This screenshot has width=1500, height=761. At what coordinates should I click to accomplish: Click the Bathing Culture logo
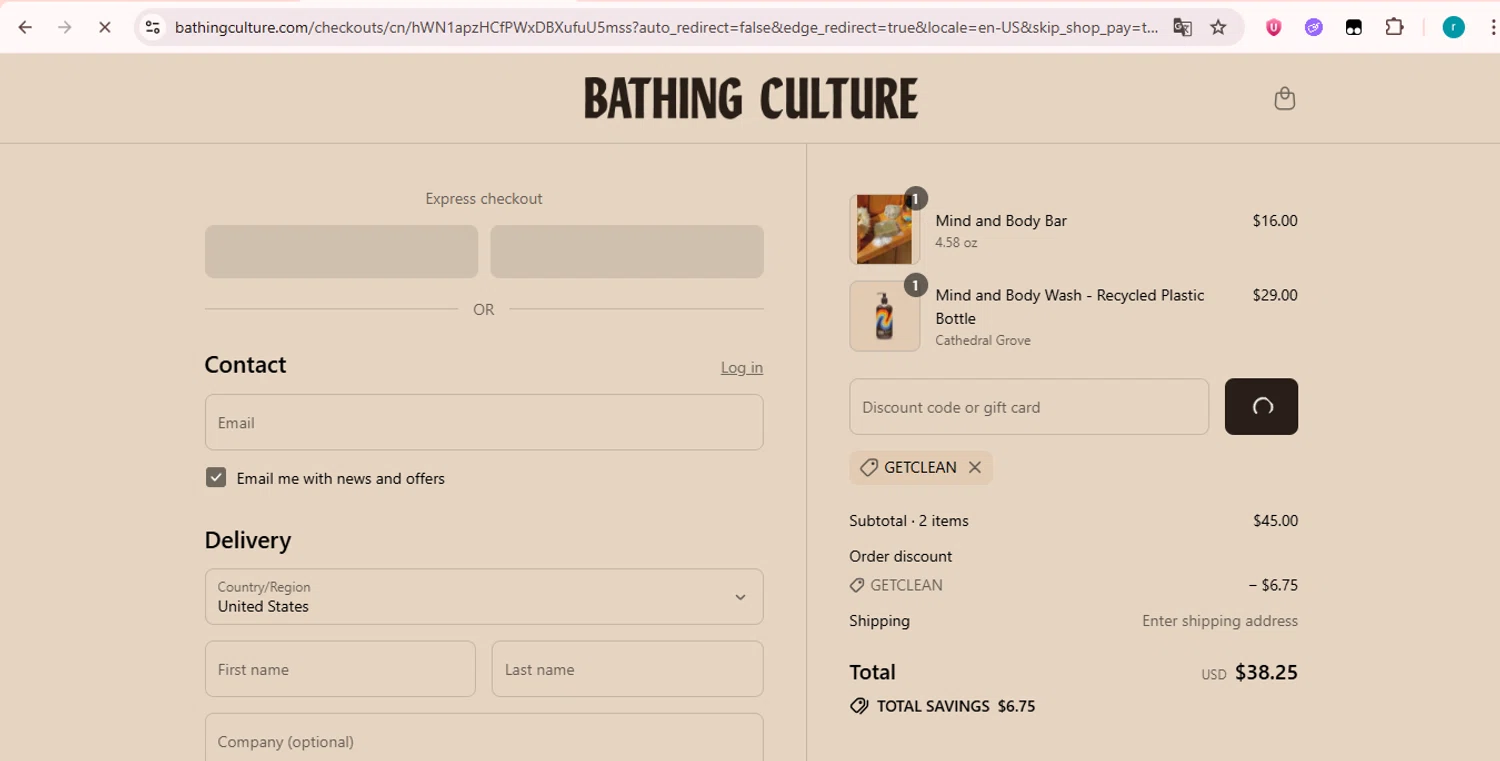(751, 98)
